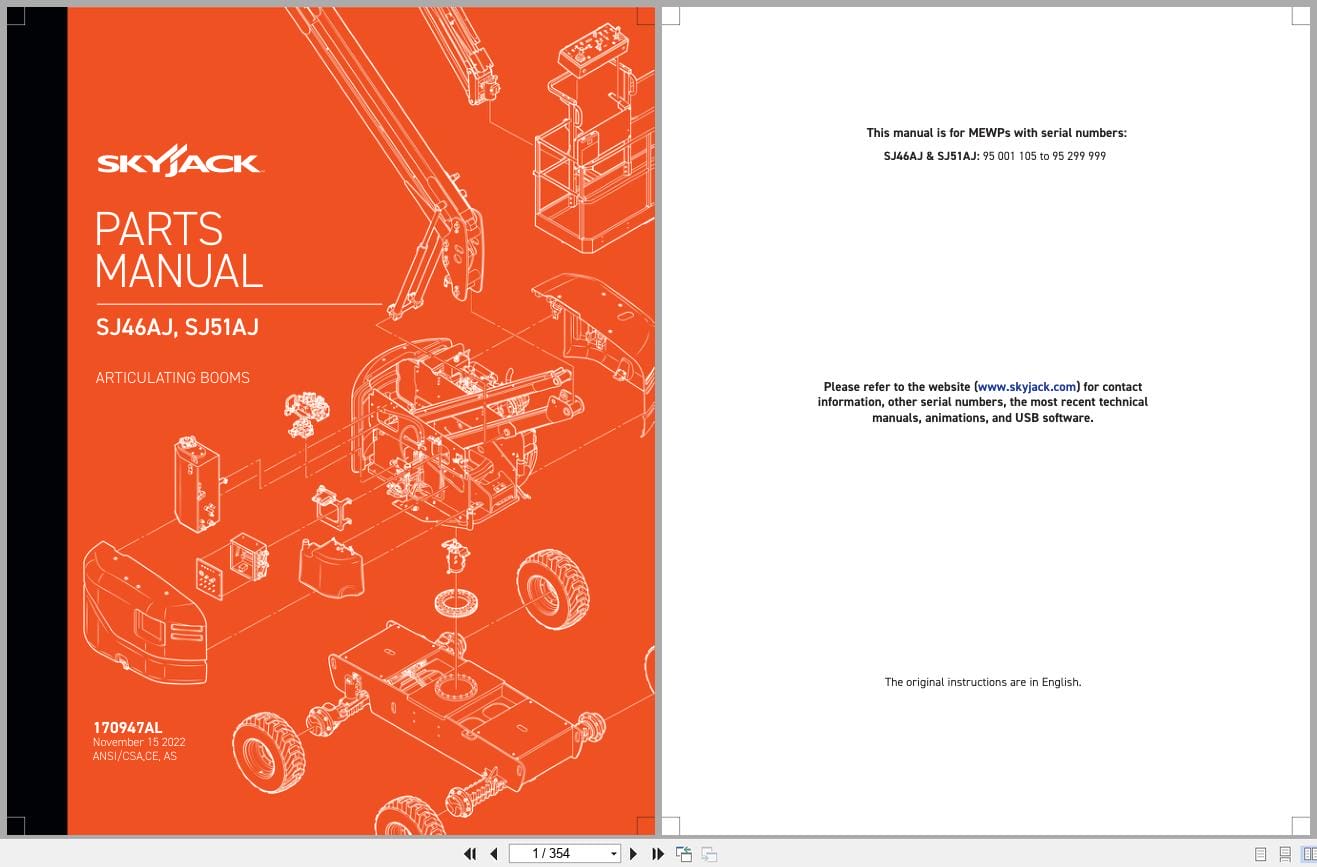
Task: Select the two-page side-by-side view
Action: click(x=1308, y=854)
